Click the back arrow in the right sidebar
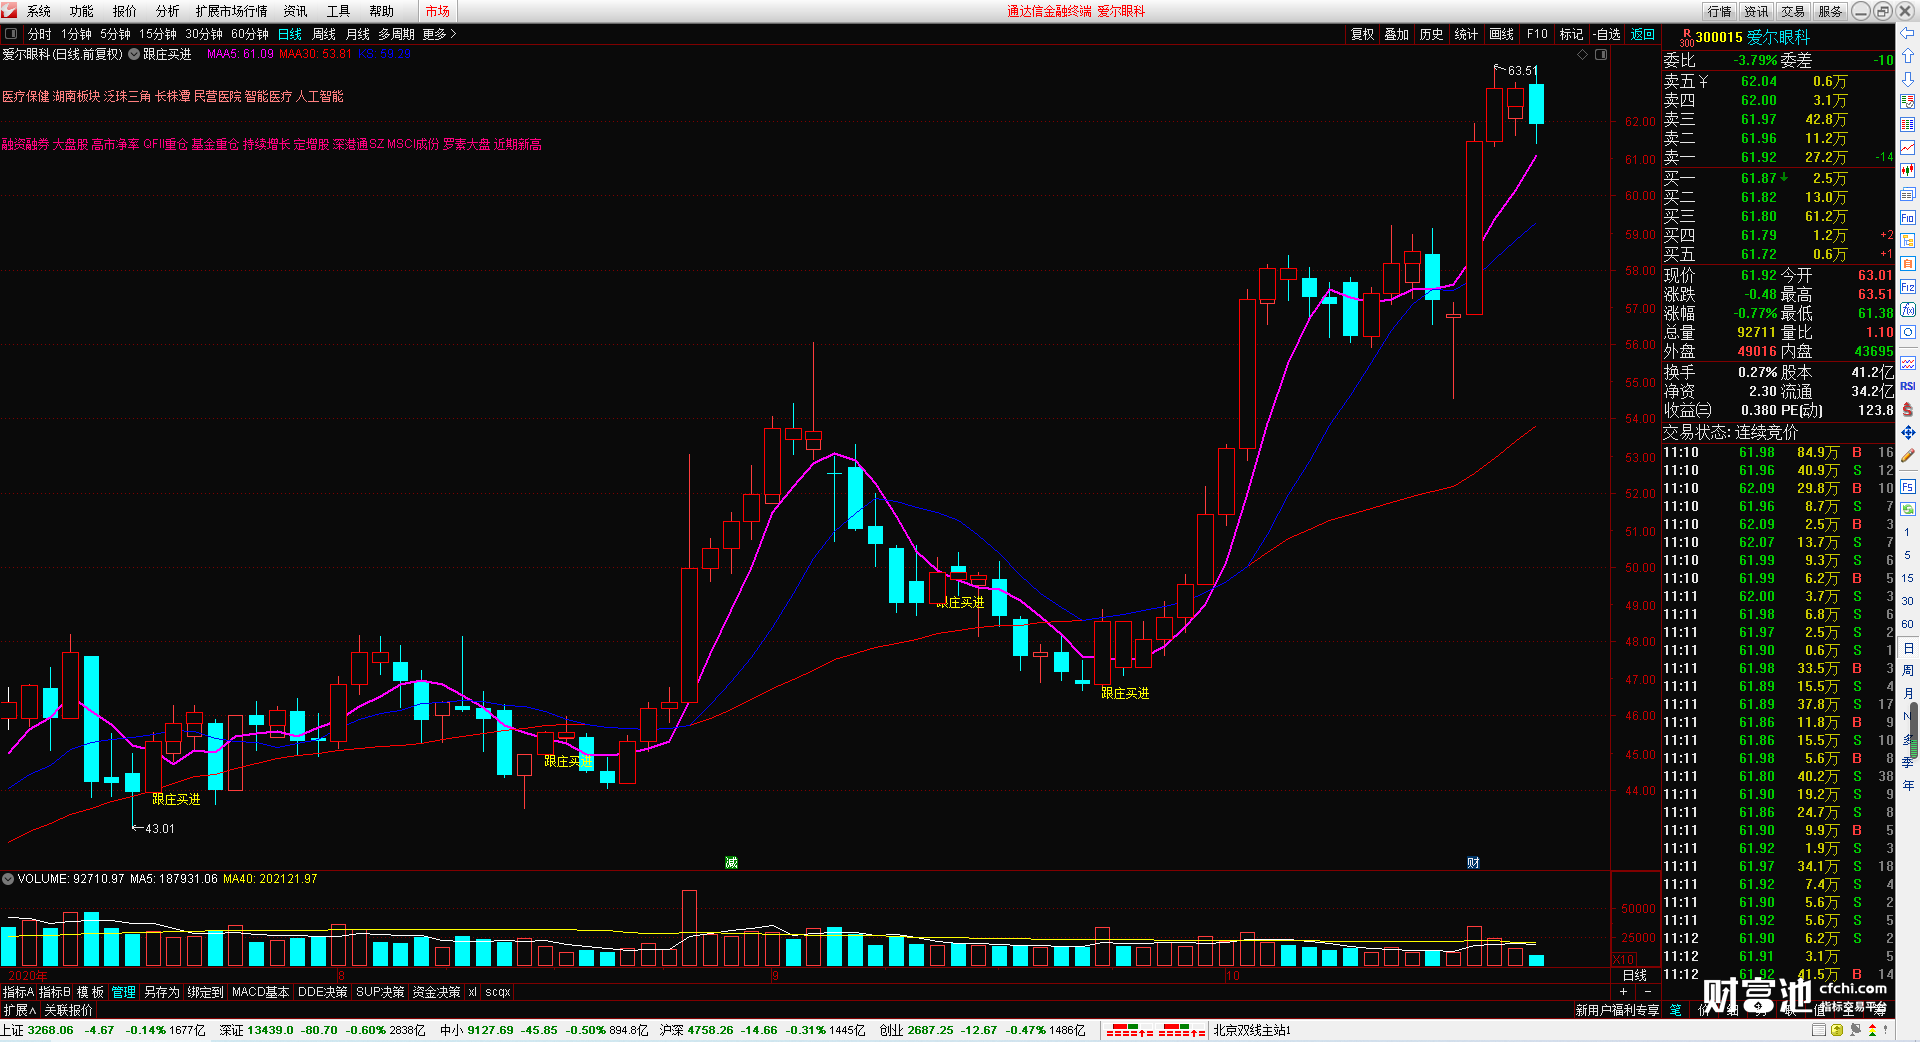The image size is (1920, 1042). point(1908,33)
